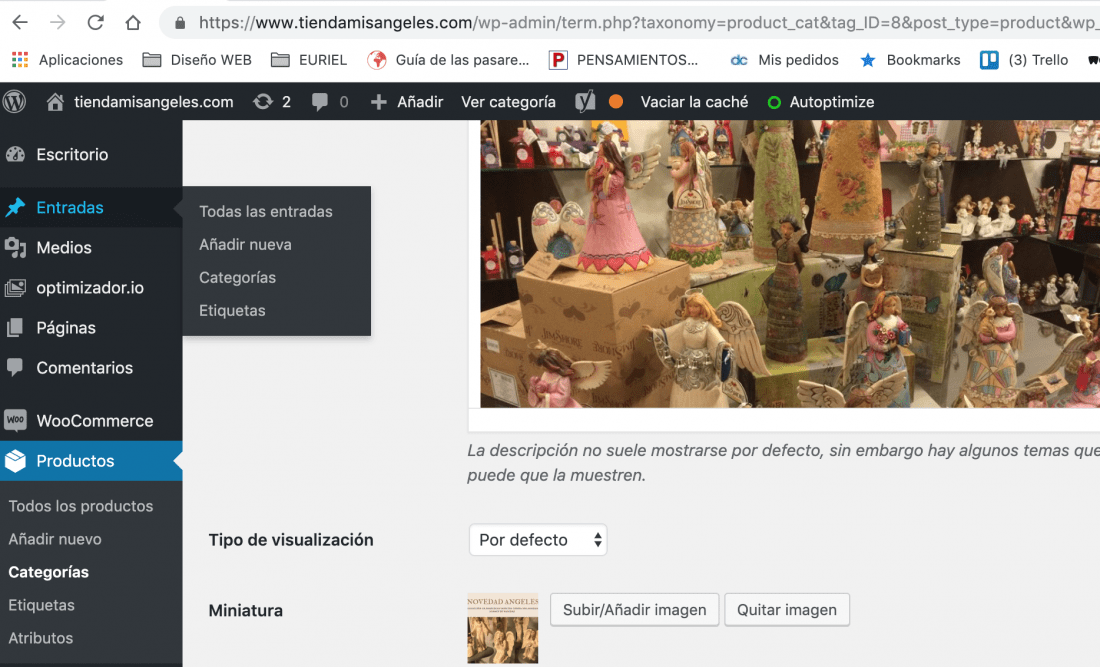
Task: Click the Páginas pages icon
Action: pos(15,328)
